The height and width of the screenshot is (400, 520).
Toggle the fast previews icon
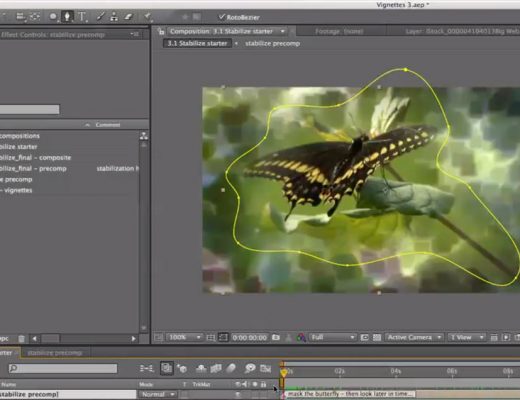(x=506, y=338)
